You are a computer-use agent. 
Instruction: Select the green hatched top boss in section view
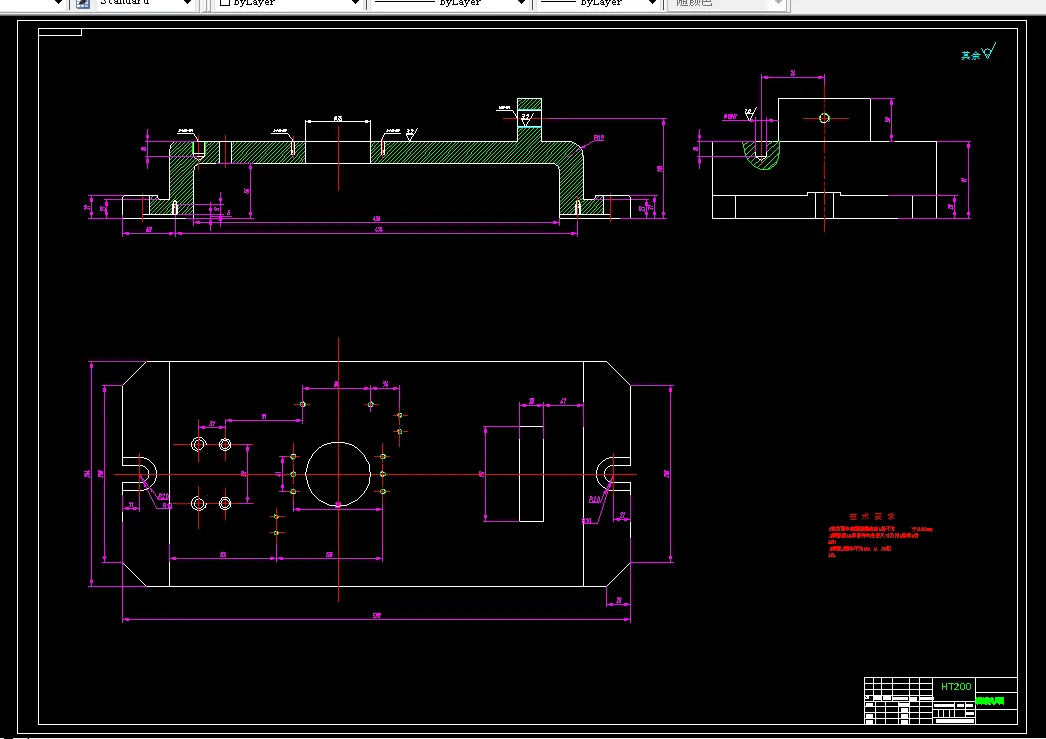(530, 119)
